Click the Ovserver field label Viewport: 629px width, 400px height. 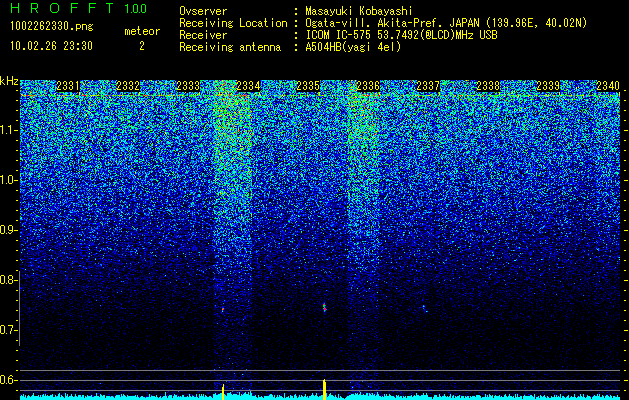(x=203, y=11)
